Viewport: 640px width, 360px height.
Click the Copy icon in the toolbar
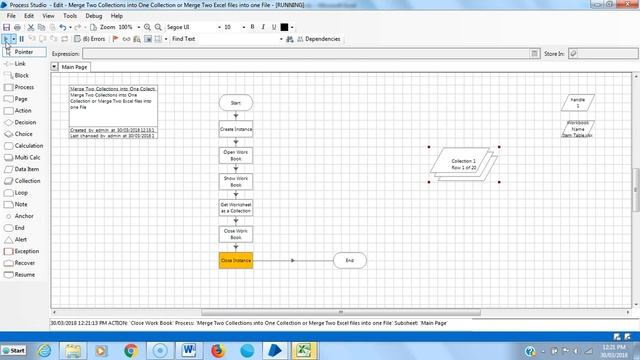pos(41,27)
